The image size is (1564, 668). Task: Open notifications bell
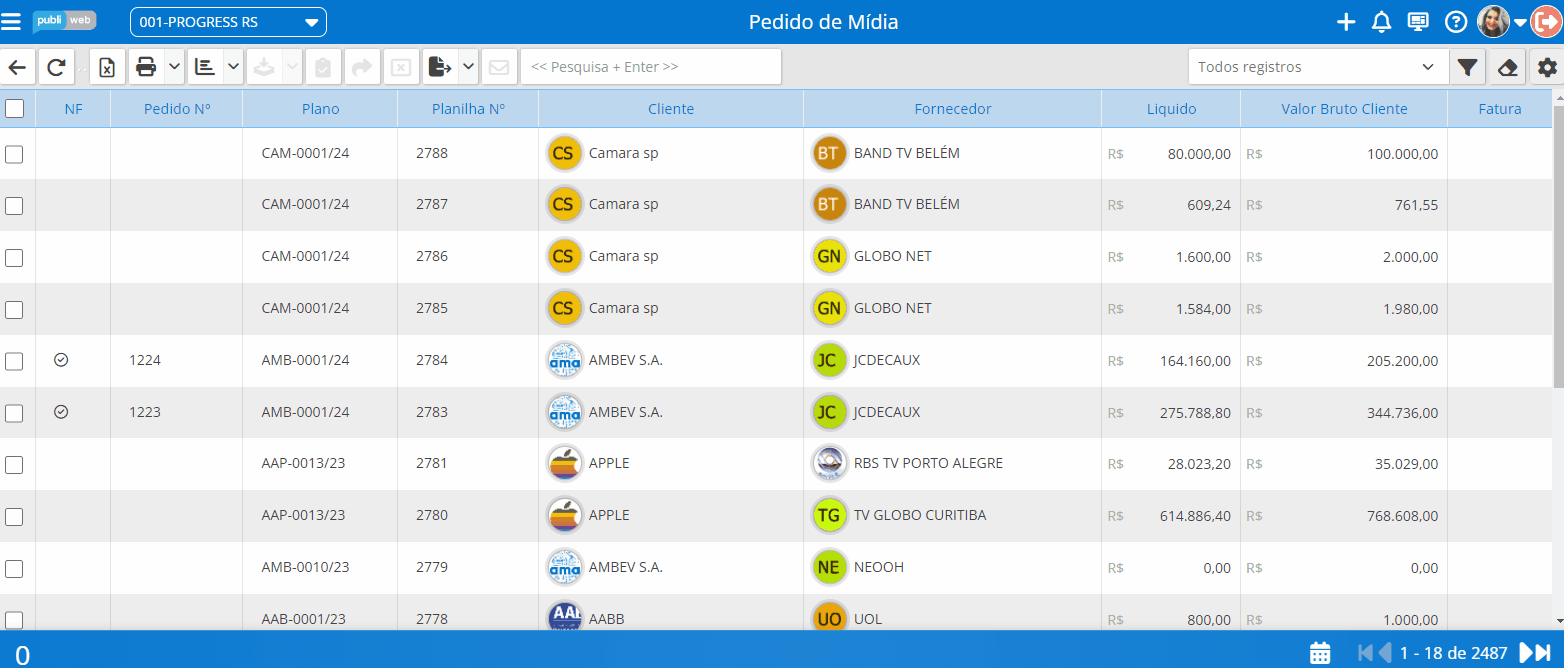click(x=1381, y=22)
